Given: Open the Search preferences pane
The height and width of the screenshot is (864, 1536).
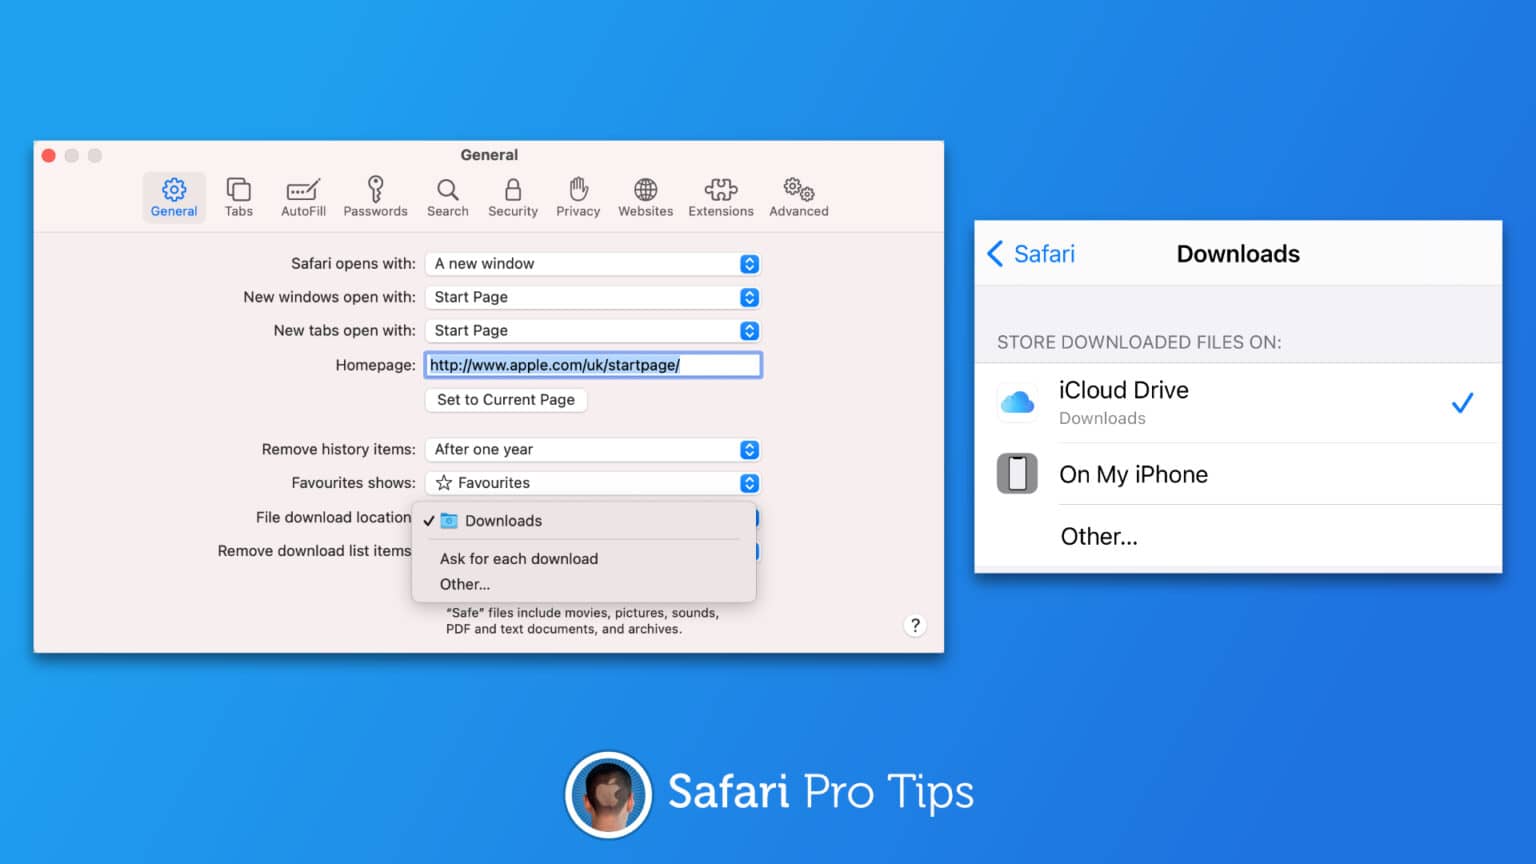Looking at the screenshot, I should click(448, 197).
